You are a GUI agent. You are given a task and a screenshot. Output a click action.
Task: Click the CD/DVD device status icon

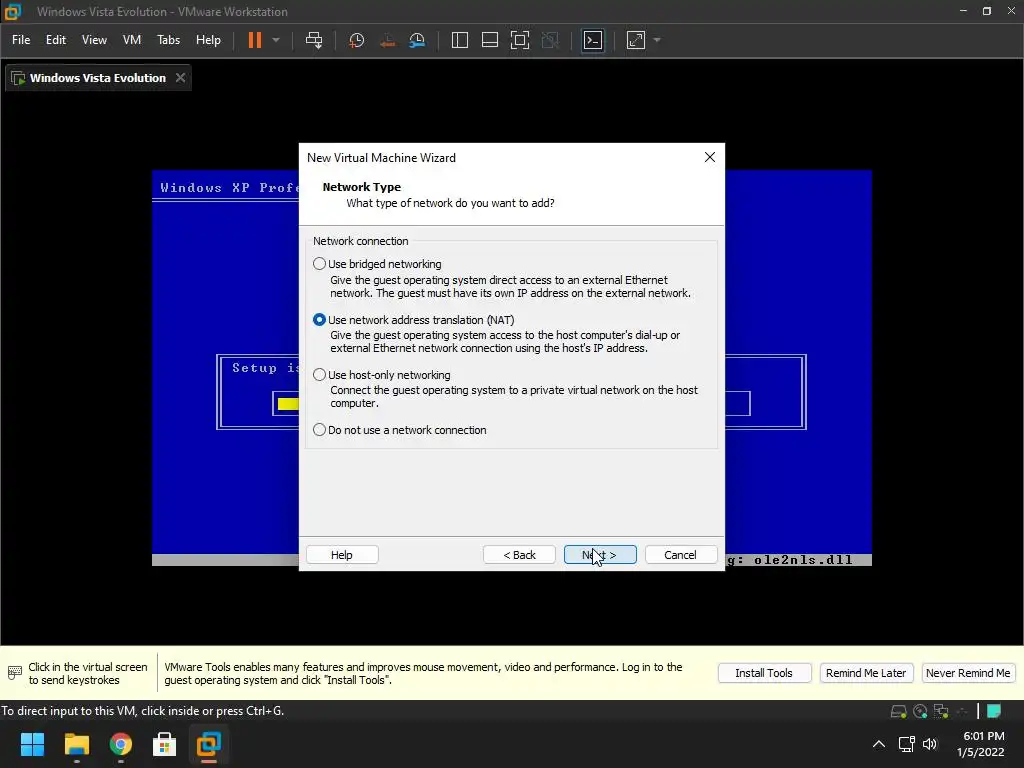920,711
